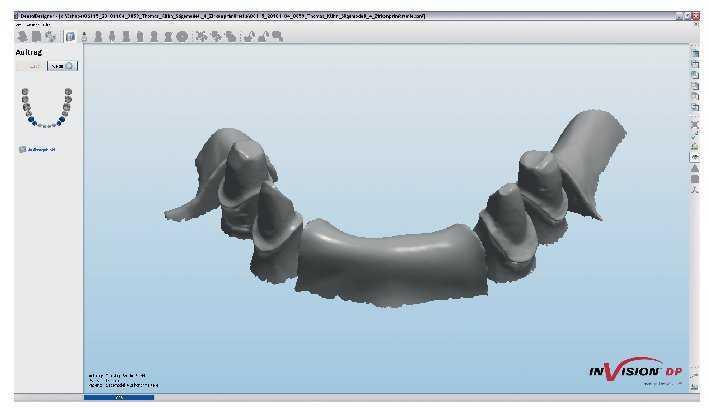Click the blue progress bar in status bar
Screen dimensions: 708x408
[x=119, y=398]
